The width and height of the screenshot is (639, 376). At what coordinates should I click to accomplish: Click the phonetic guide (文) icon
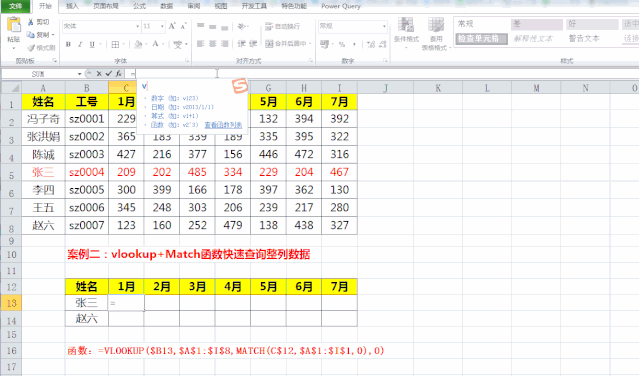177,44
